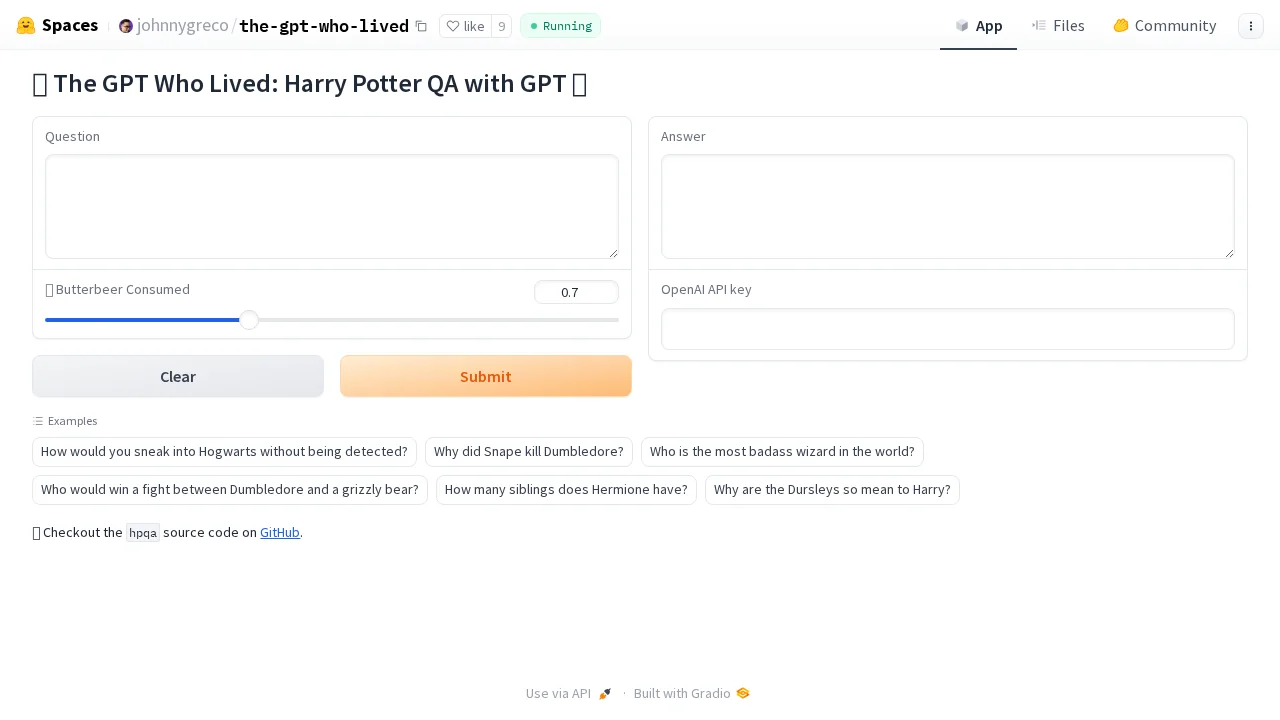Choose example about Hermione's siblings
1280x720 pixels.
coord(566,489)
